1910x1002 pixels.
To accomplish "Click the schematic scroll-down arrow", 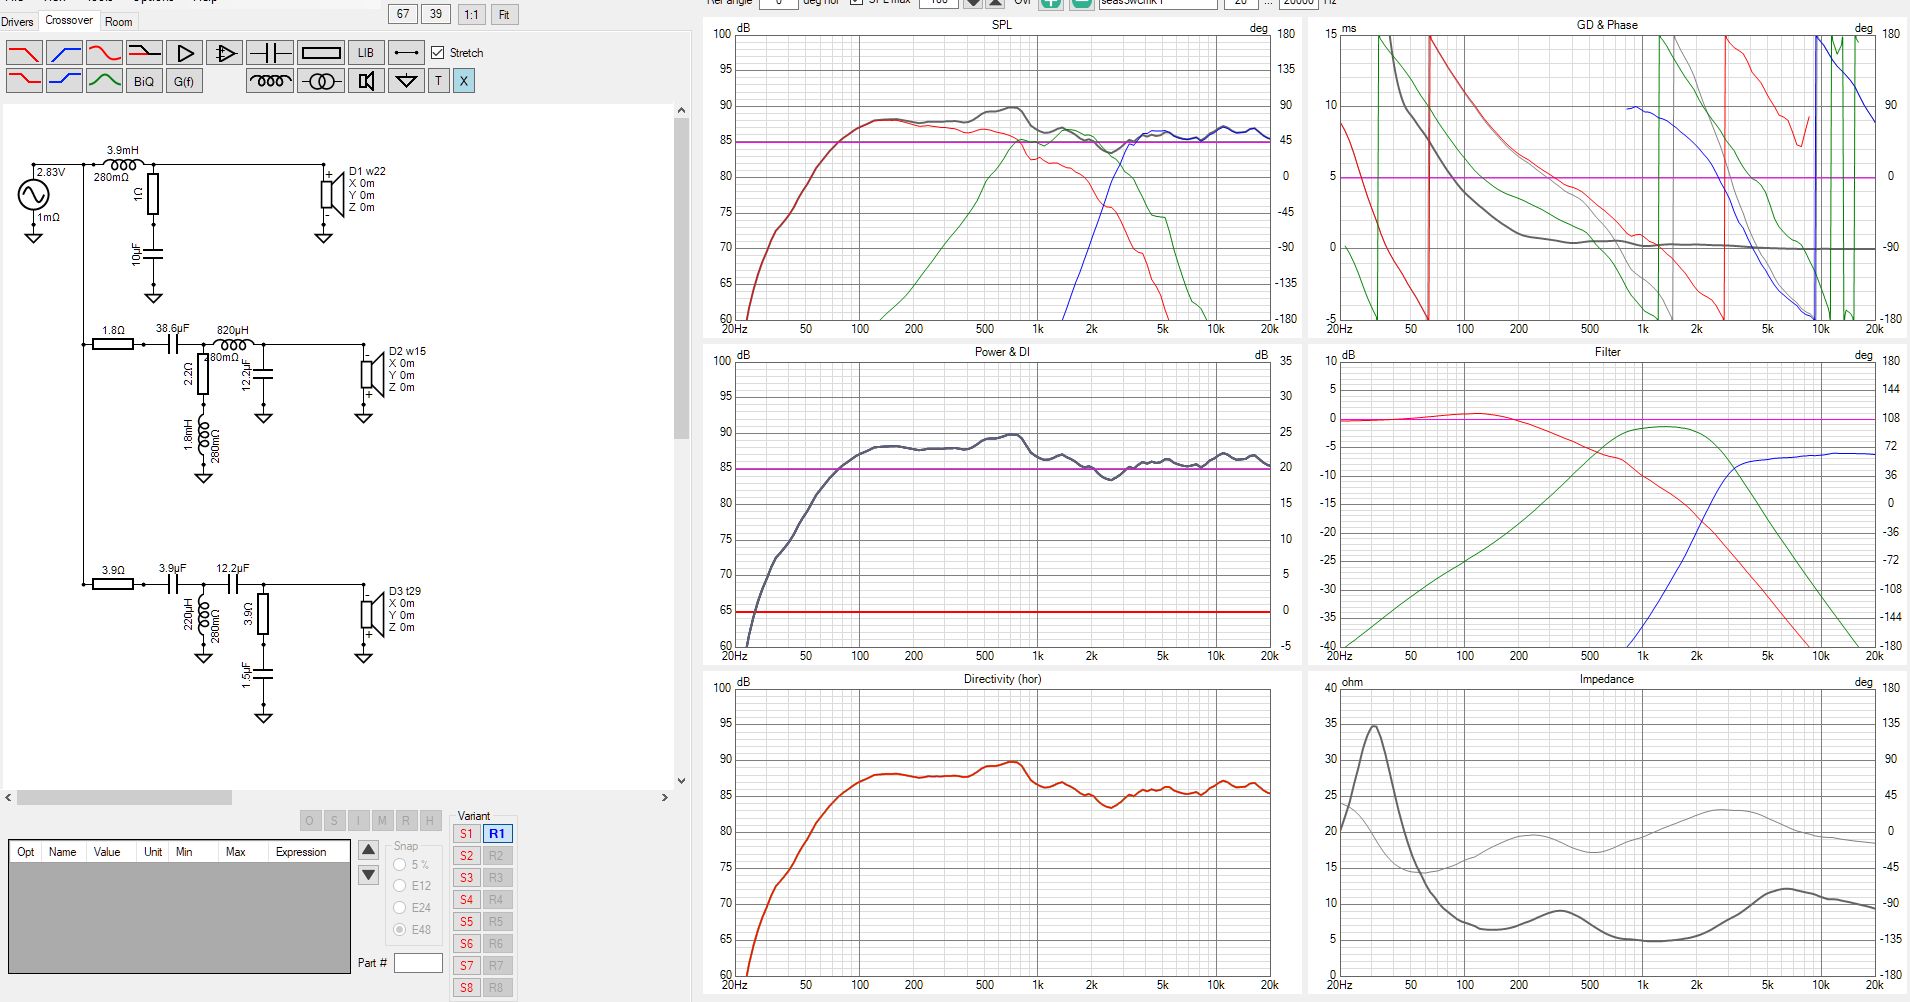I will (x=681, y=781).
